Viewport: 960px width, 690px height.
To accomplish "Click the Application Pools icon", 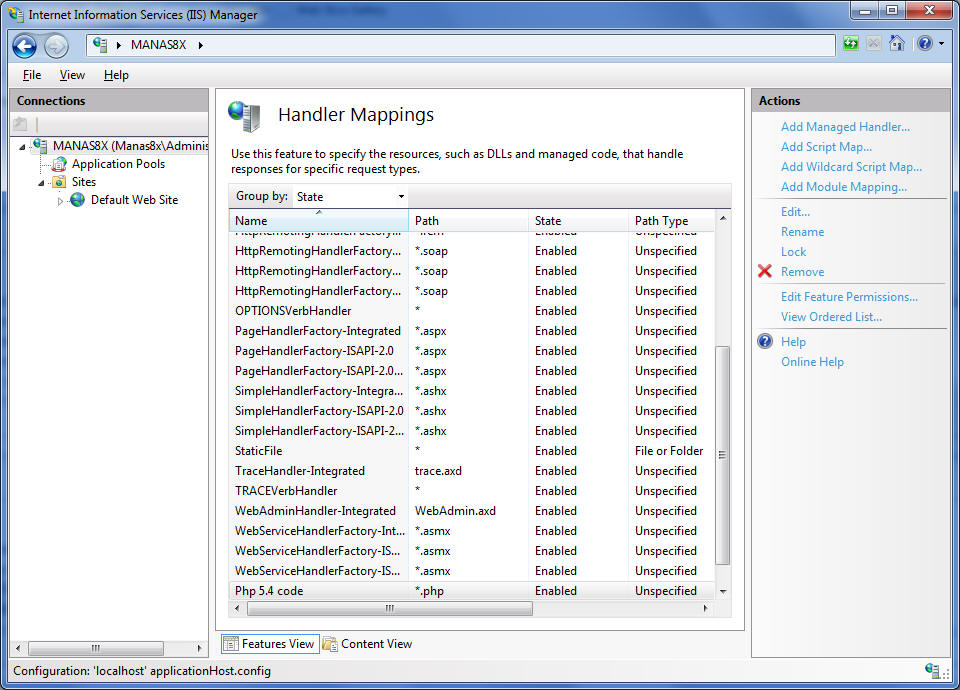I will pyautogui.click(x=59, y=164).
